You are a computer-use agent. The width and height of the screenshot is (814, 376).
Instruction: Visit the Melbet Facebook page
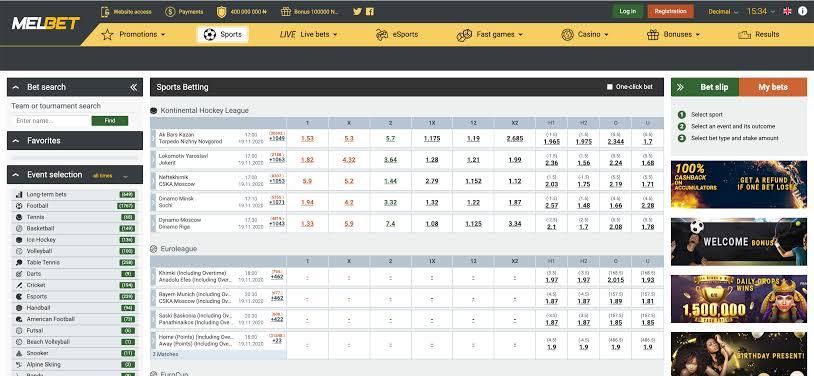coord(370,11)
